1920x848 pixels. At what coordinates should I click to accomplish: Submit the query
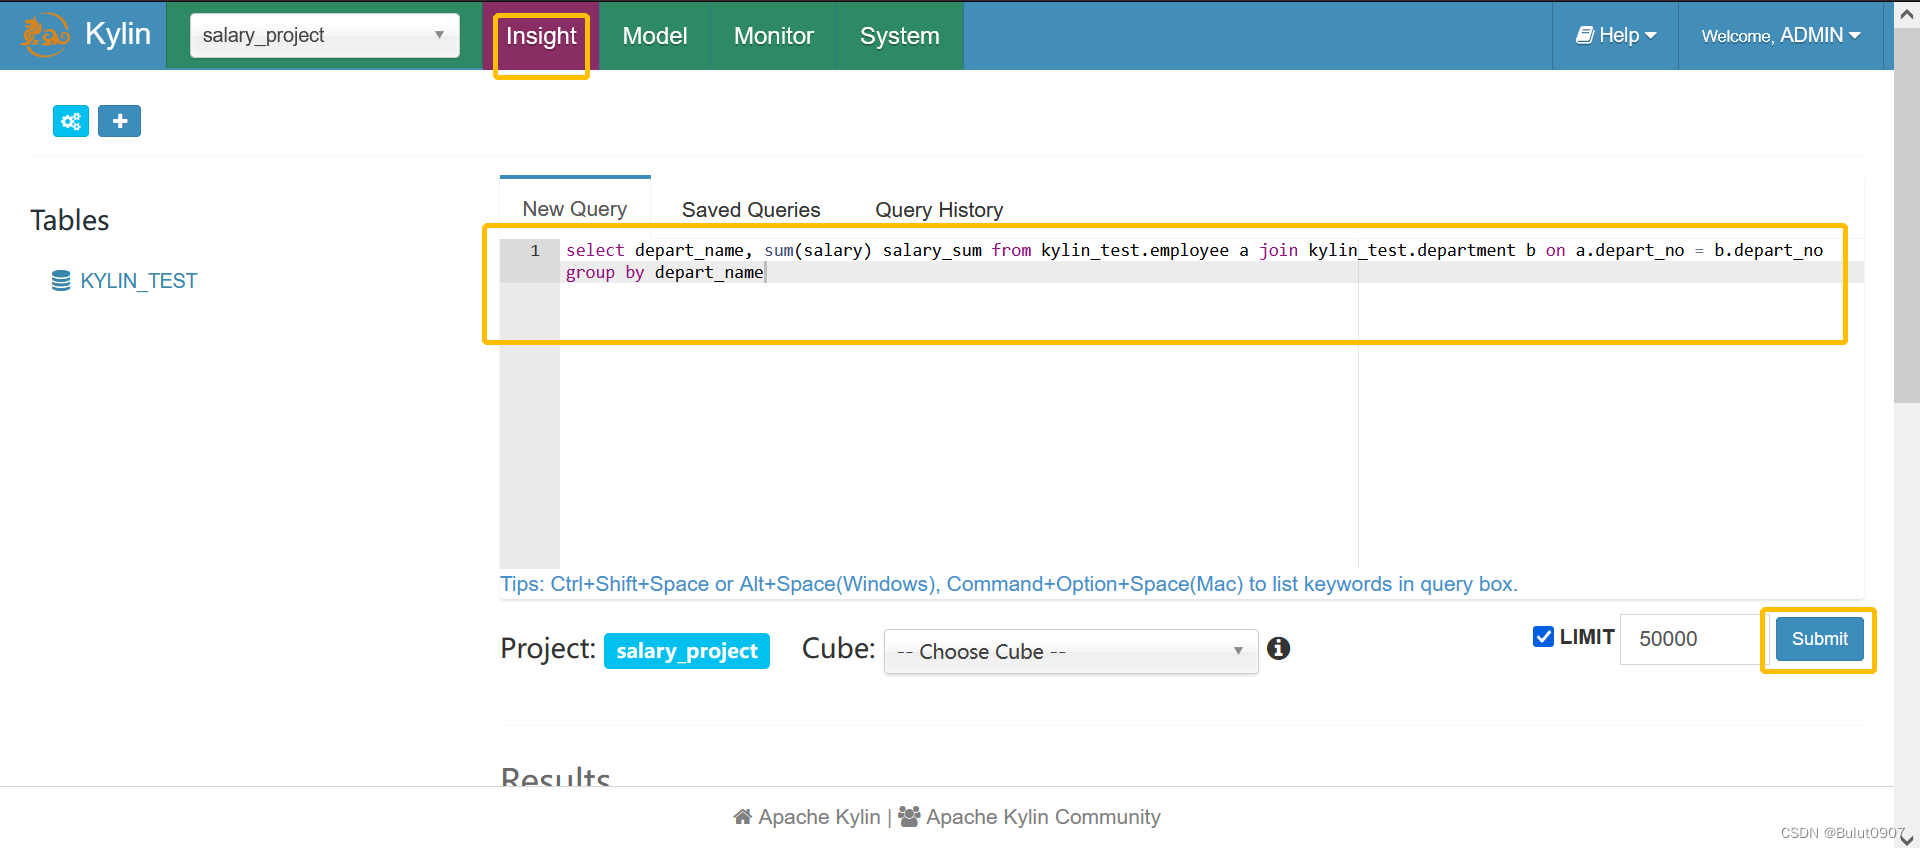pos(1819,638)
